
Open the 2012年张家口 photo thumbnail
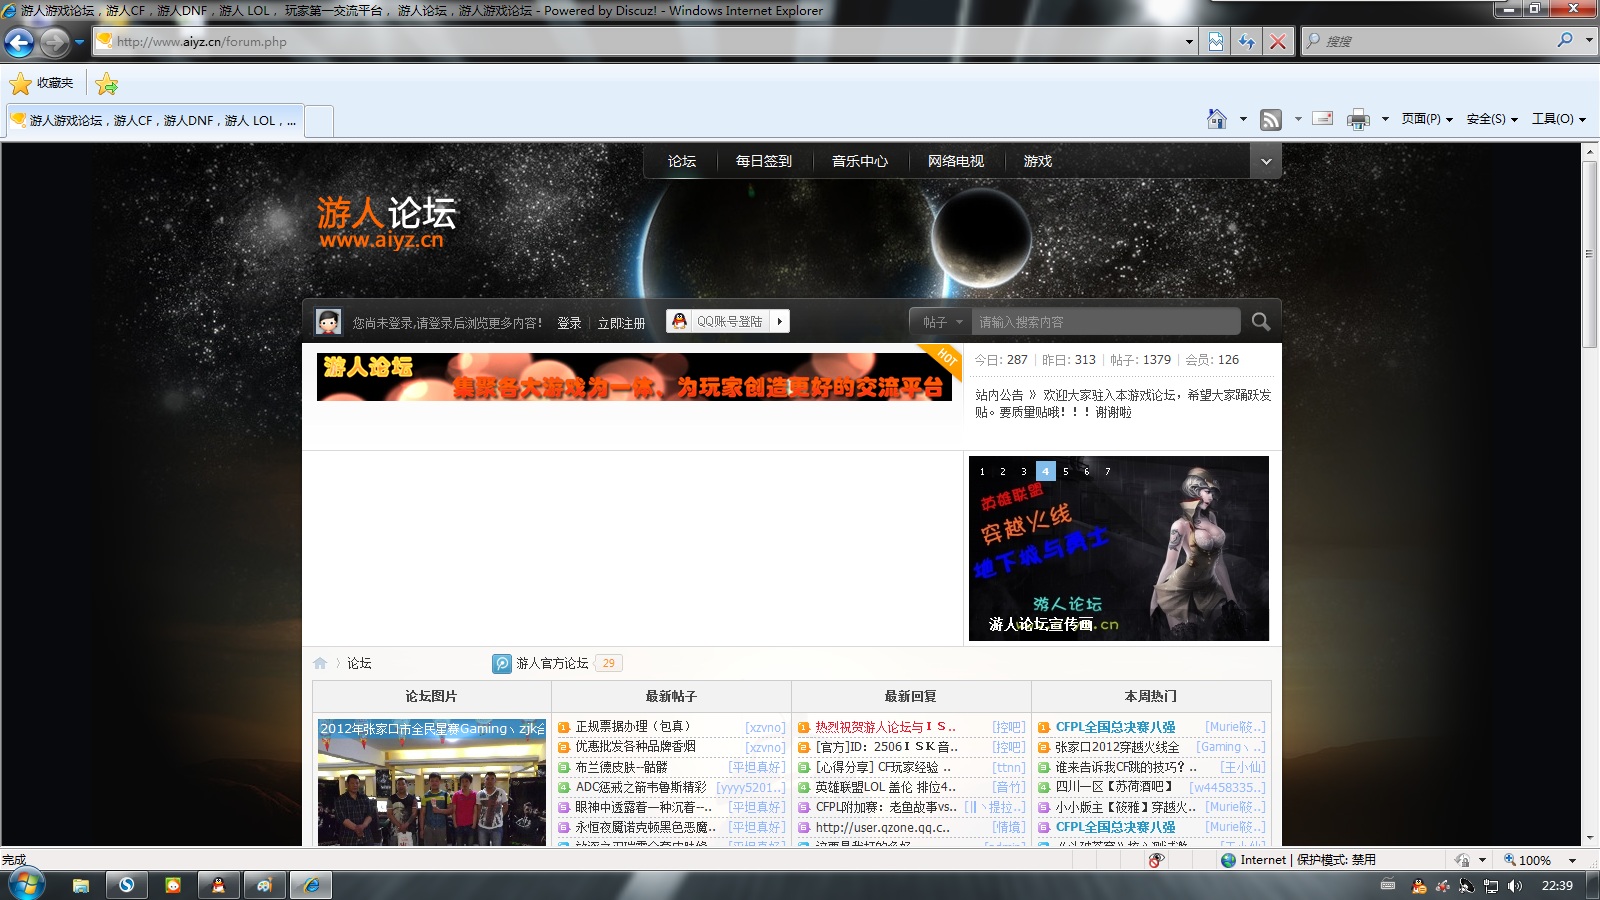pyautogui.click(x=431, y=782)
